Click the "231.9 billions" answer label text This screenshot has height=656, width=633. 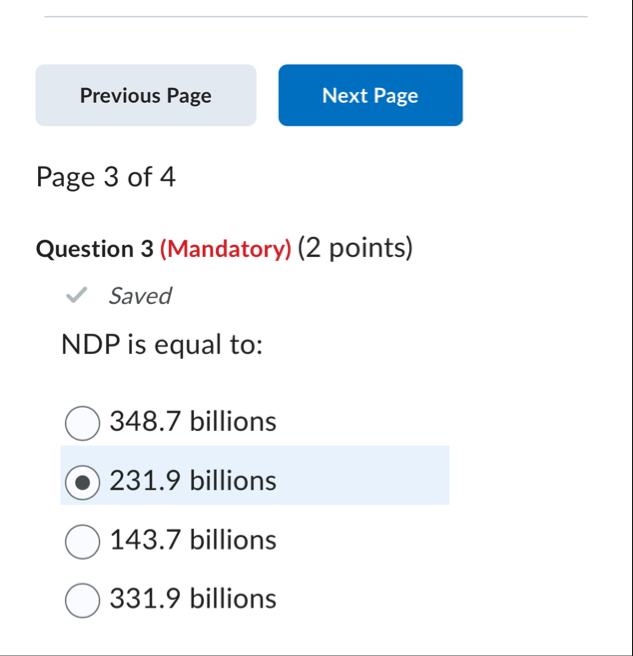[193, 480]
